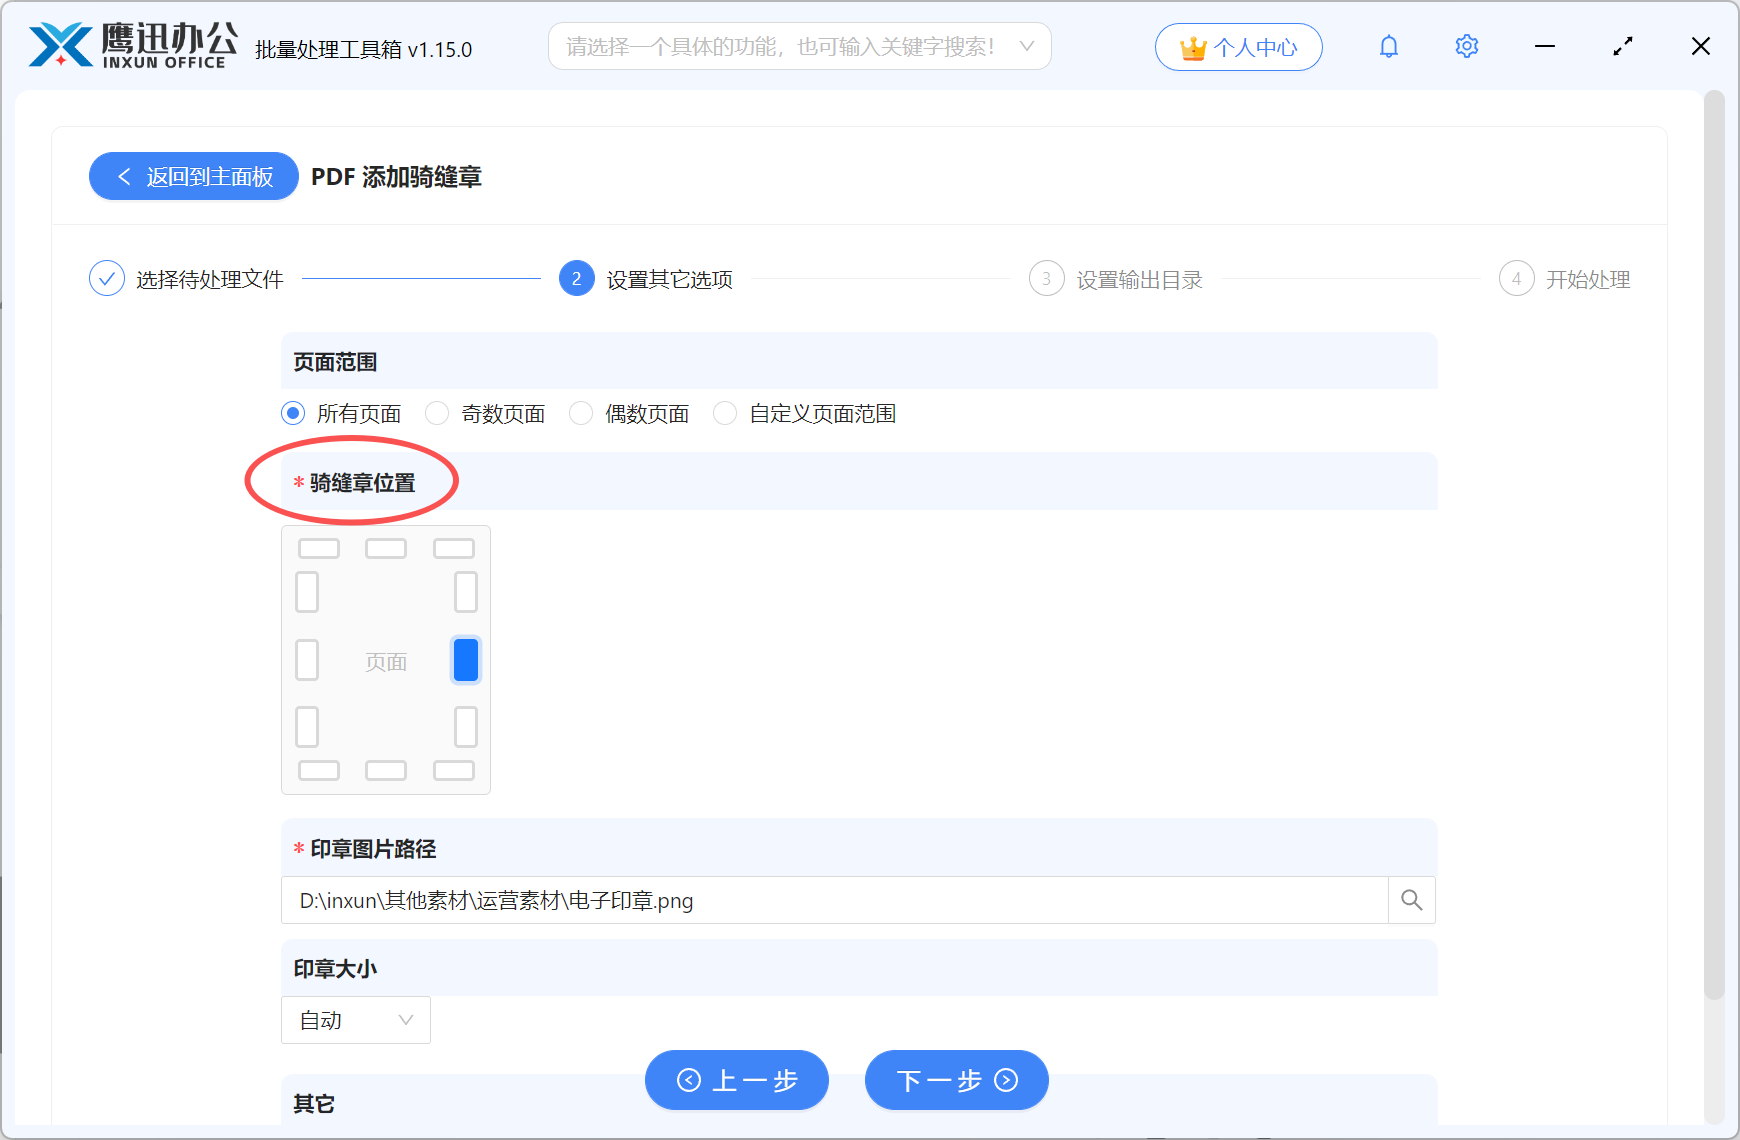This screenshot has height=1140, width=1740.
Task: Click the browse magnifier beside the stamp image path
Action: (1411, 900)
